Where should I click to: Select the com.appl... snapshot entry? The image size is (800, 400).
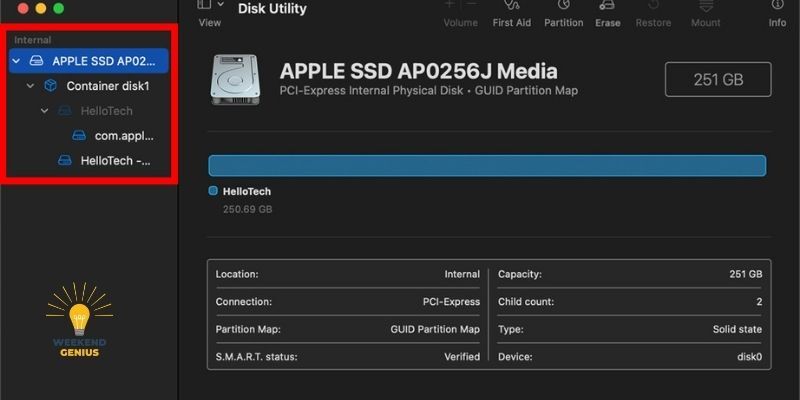click(x=124, y=136)
